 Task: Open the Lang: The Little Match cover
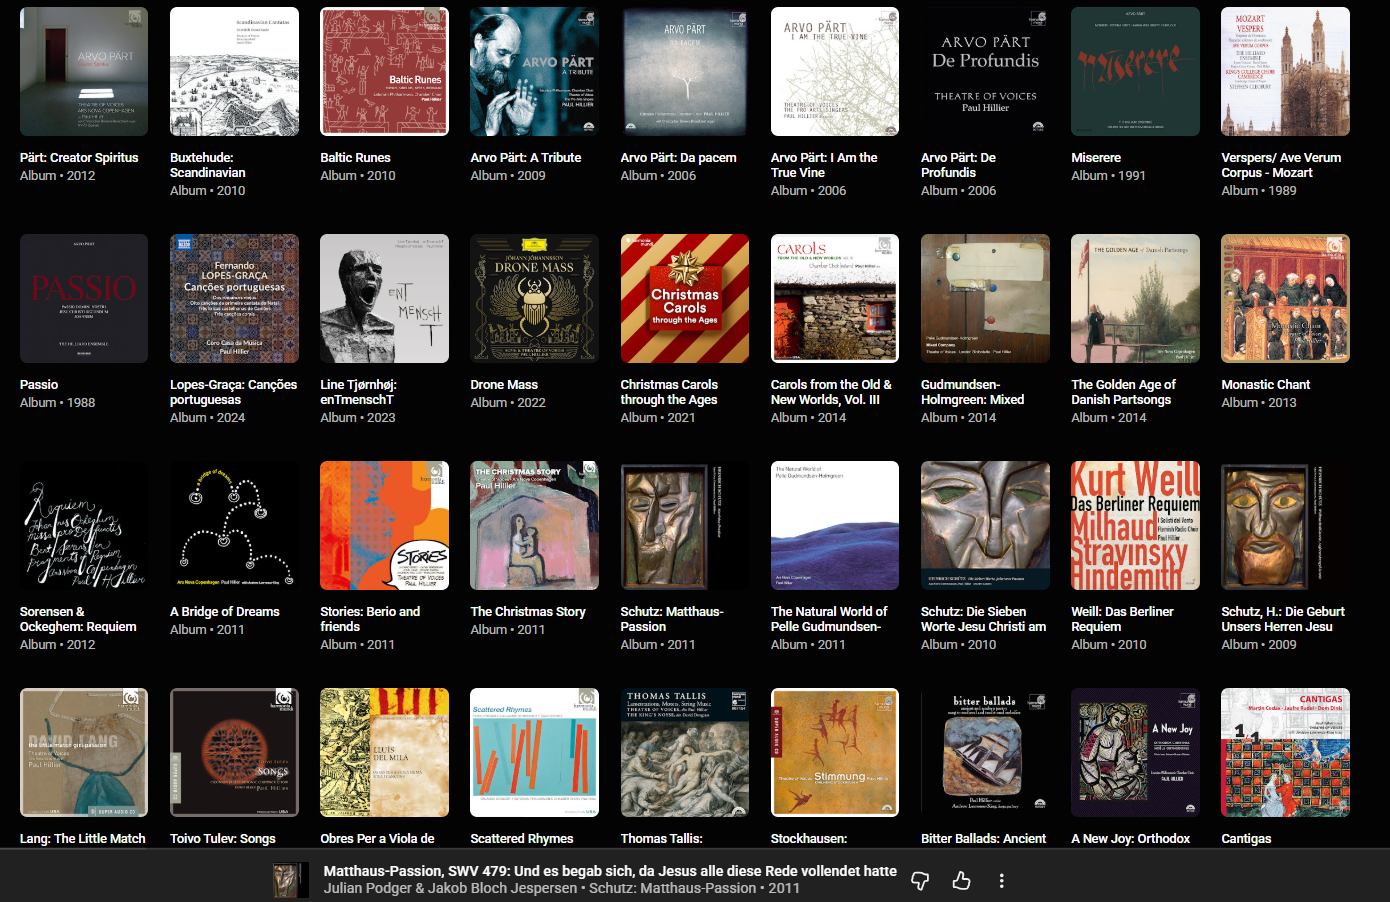[84, 753]
